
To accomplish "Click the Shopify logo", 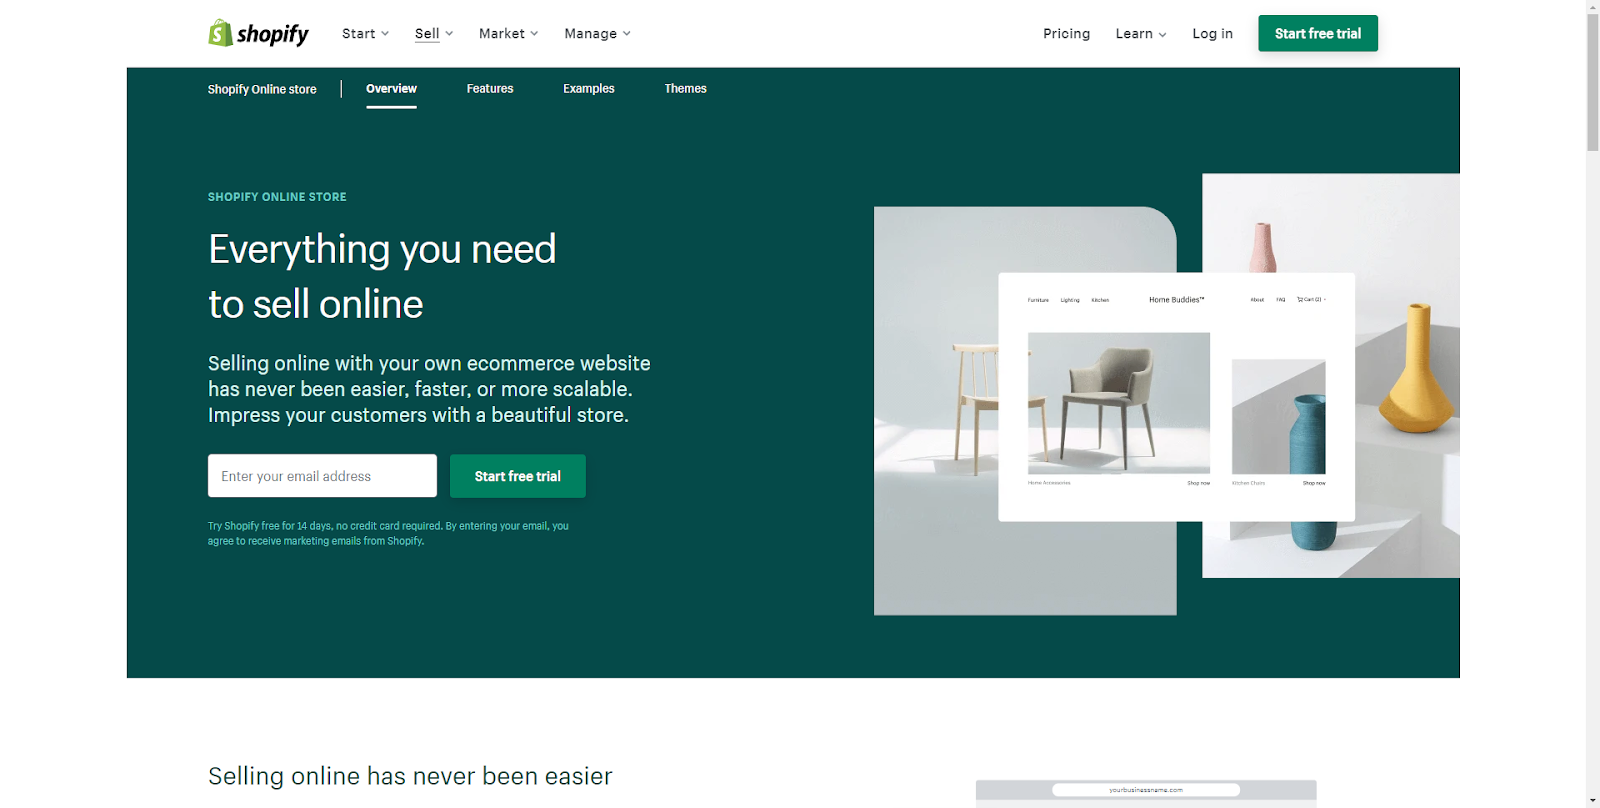I will [x=258, y=33].
